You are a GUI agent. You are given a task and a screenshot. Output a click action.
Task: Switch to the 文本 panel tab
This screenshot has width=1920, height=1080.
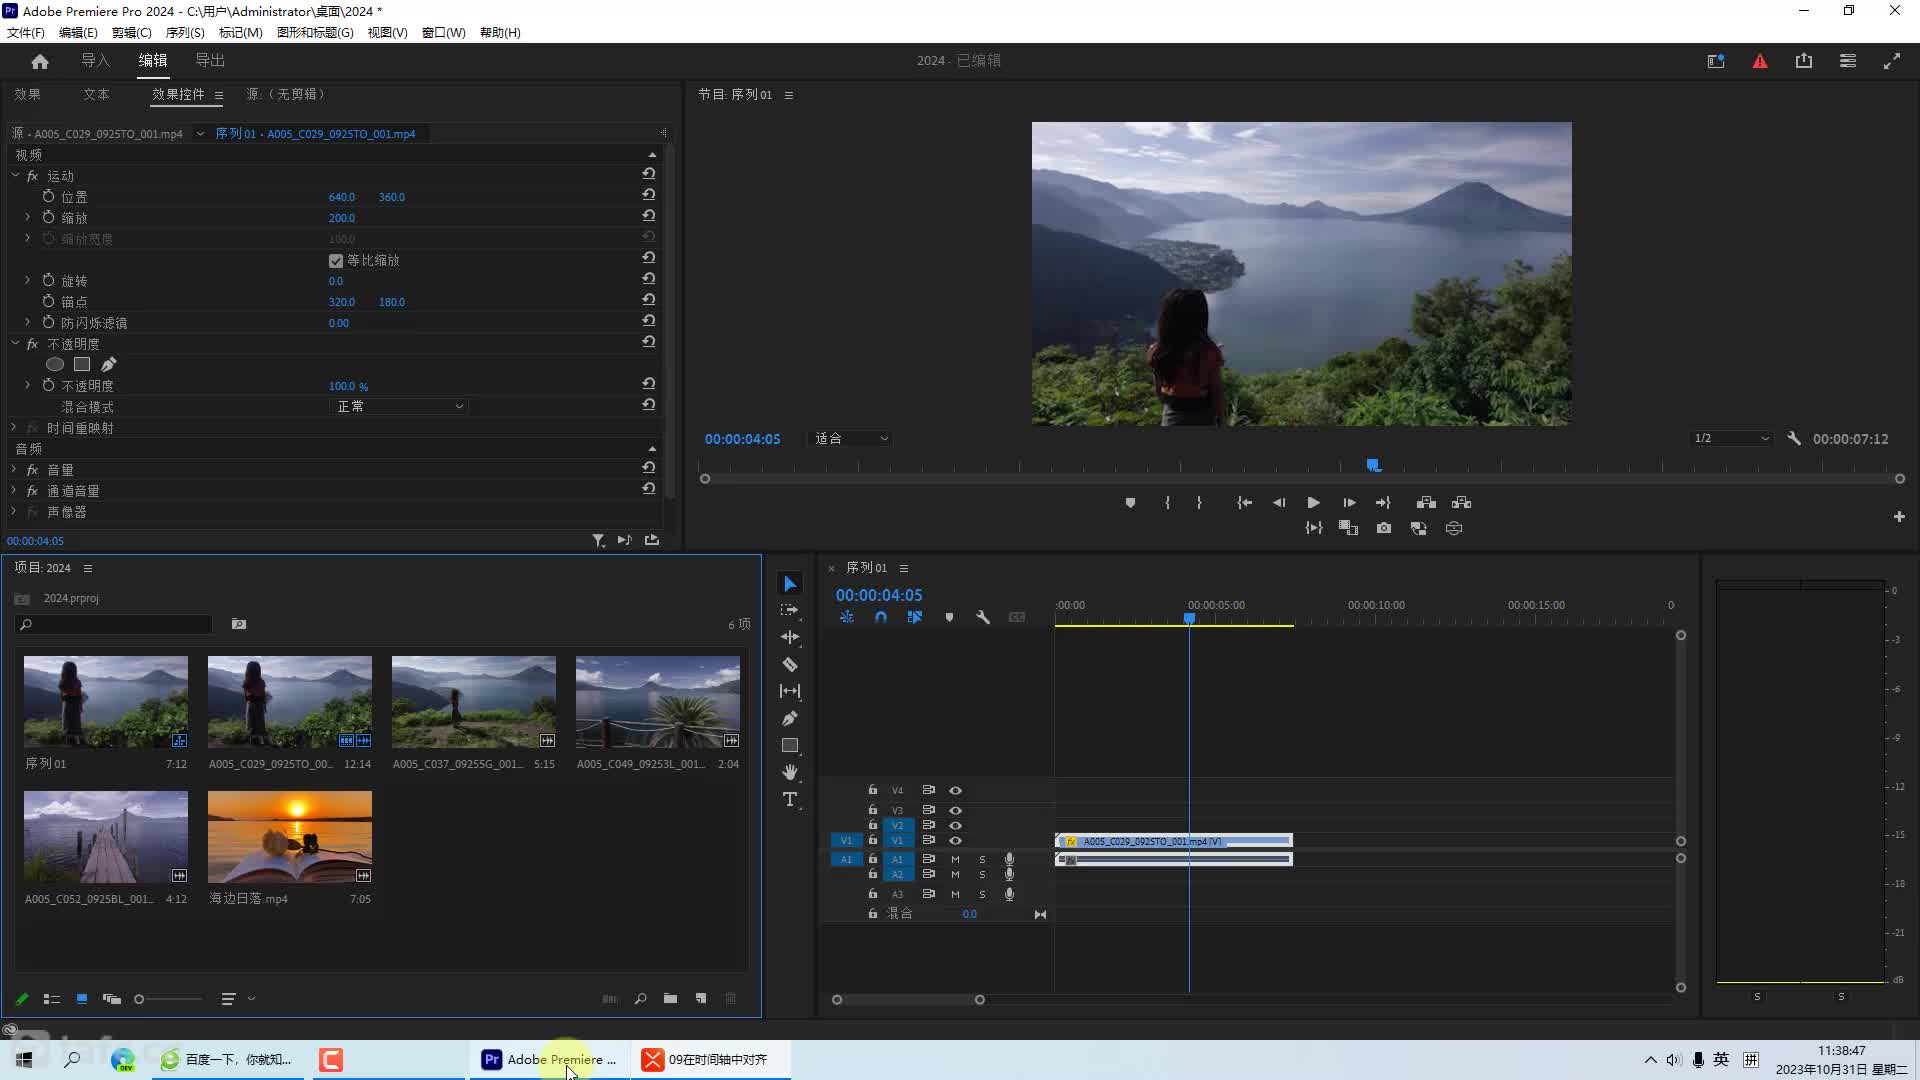[x=96, y=94]
